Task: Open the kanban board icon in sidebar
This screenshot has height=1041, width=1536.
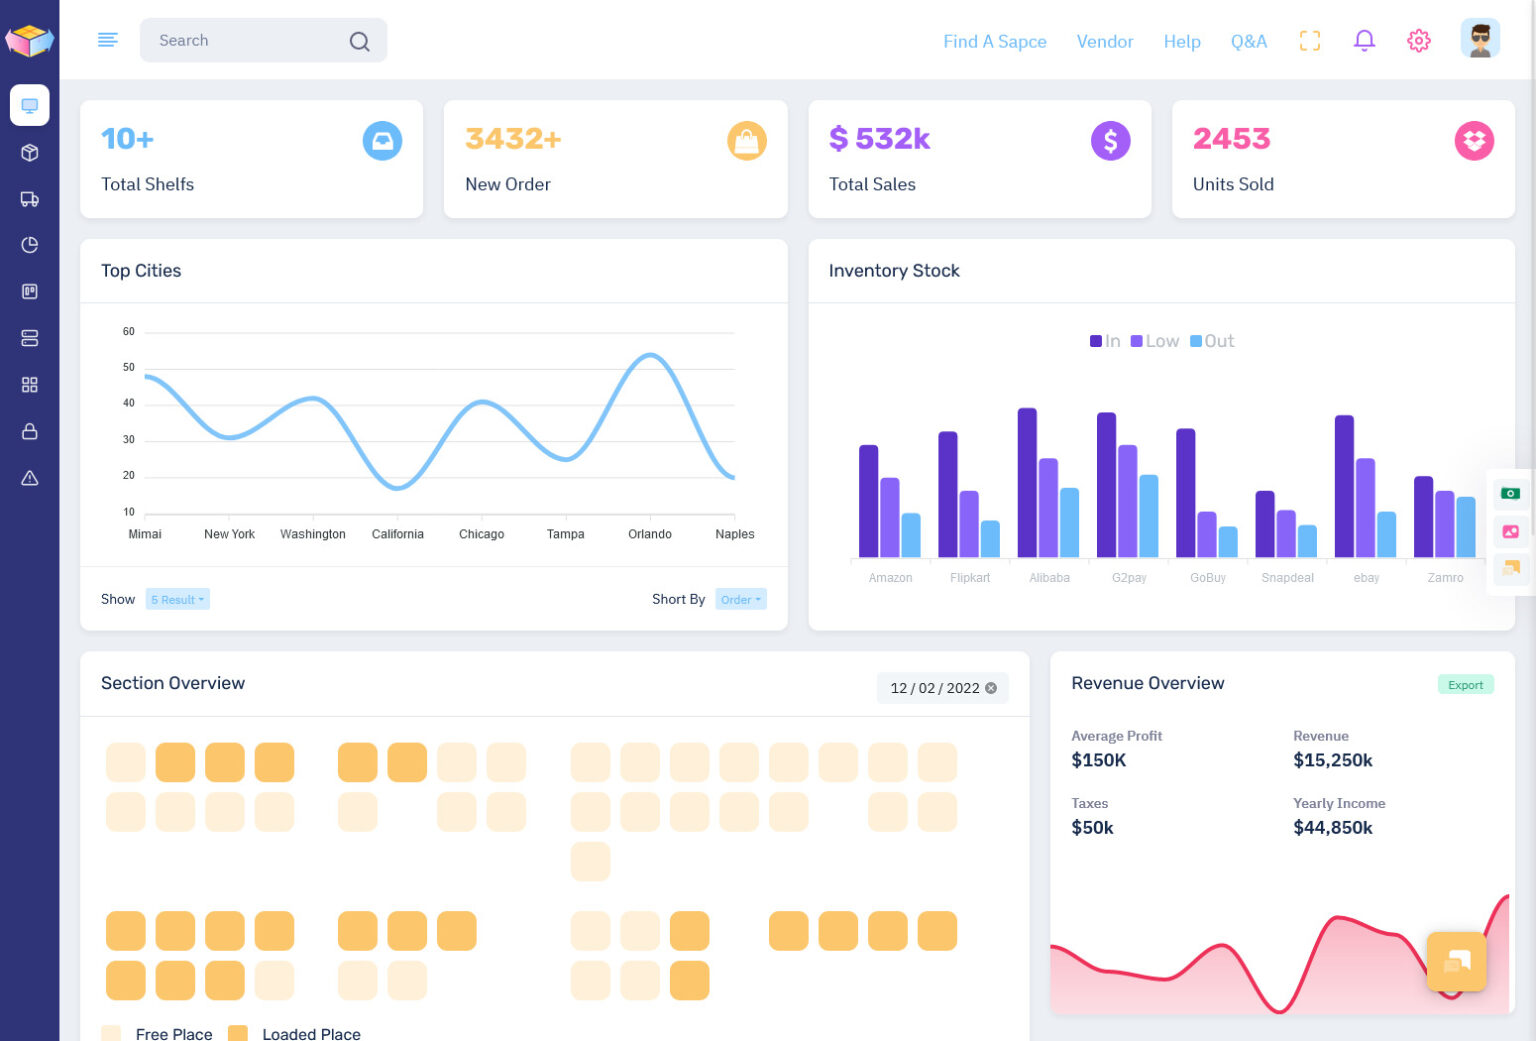Action: 30,292
